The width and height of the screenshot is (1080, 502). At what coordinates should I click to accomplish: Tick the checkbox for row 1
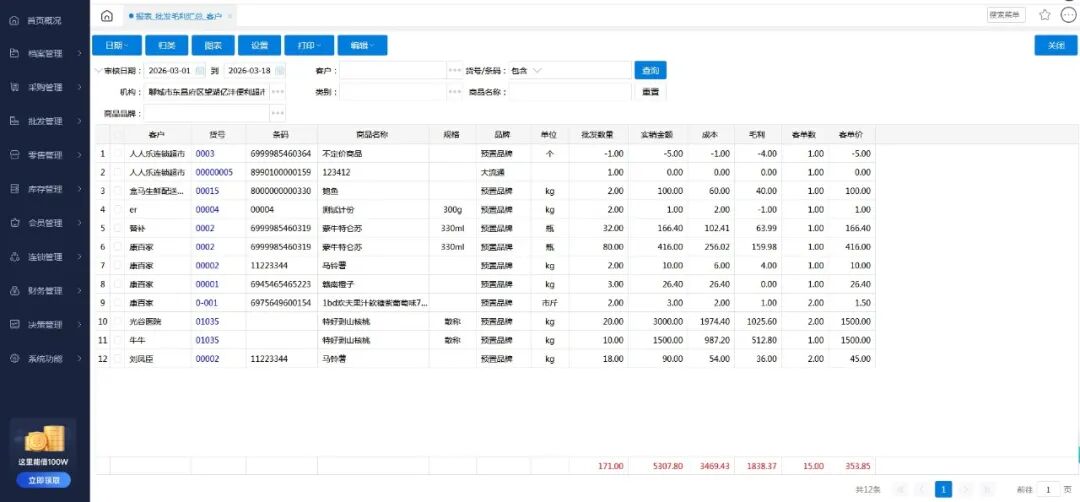click(119, 154)
